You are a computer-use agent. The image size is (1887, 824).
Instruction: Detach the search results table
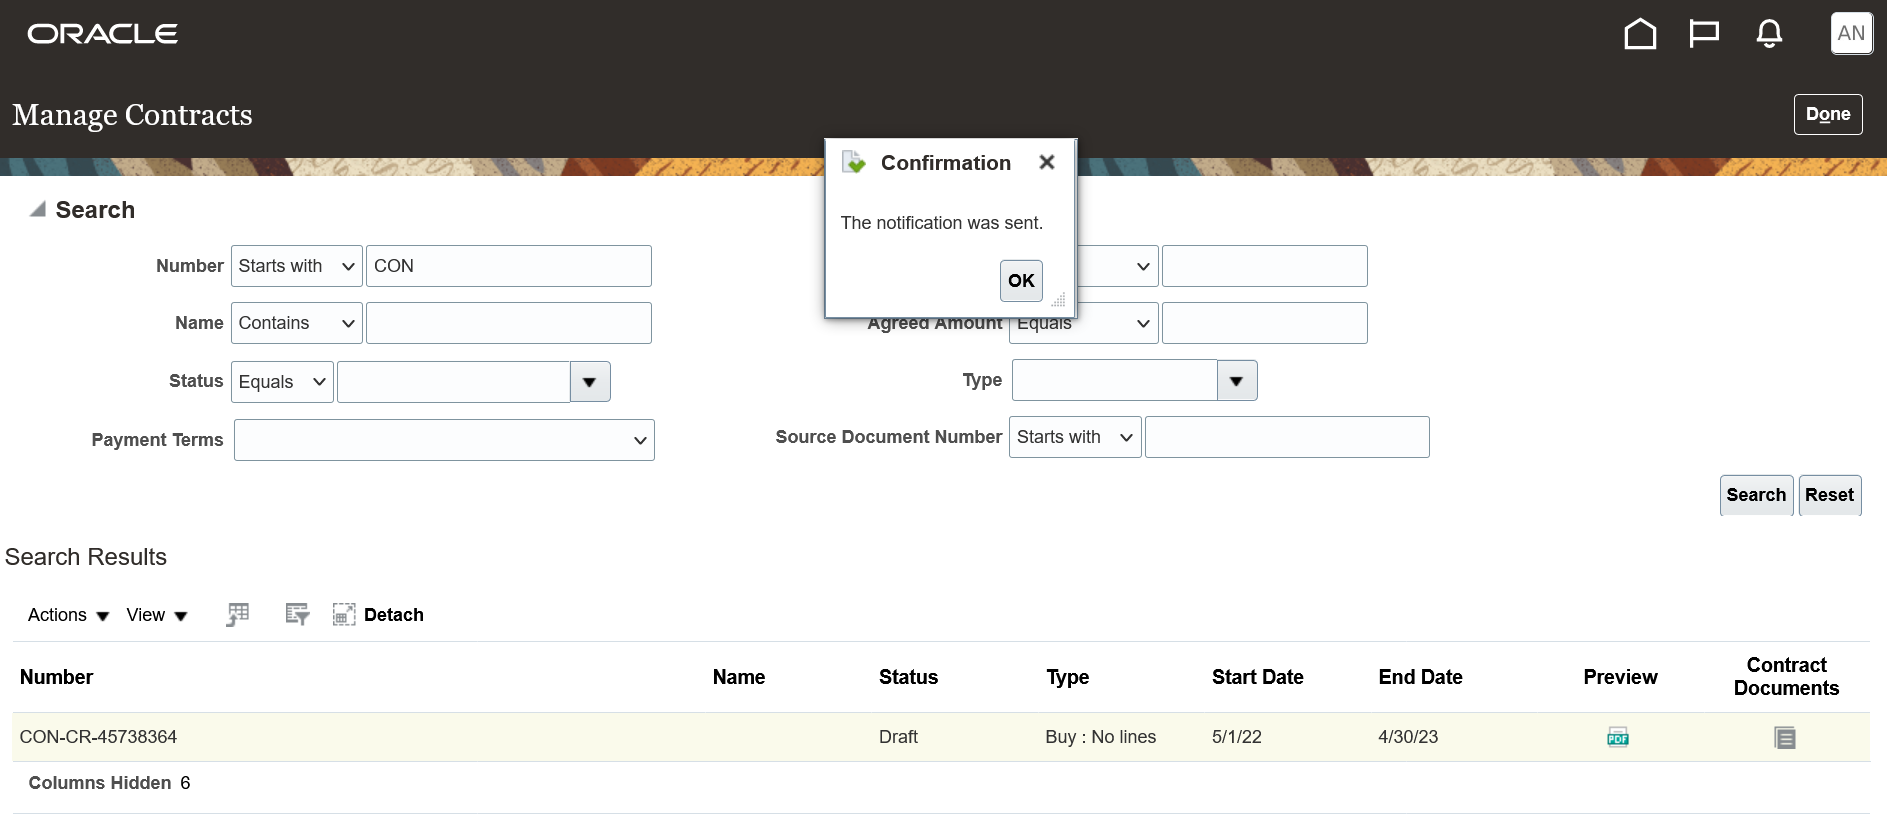[379, 615]
